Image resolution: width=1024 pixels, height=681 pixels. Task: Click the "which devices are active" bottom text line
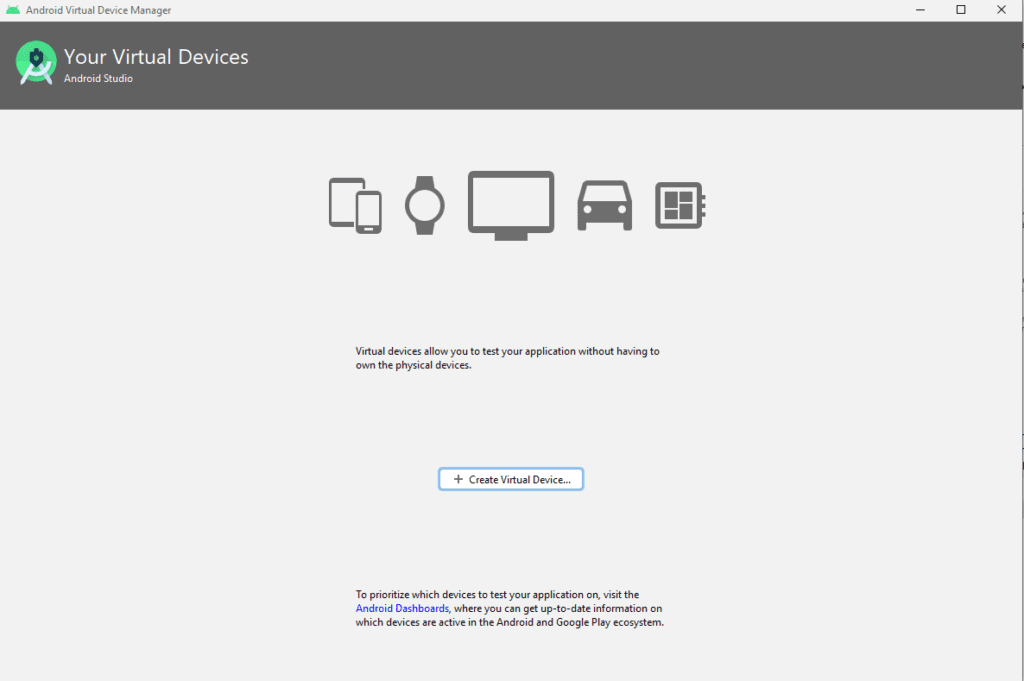point(509,622)
